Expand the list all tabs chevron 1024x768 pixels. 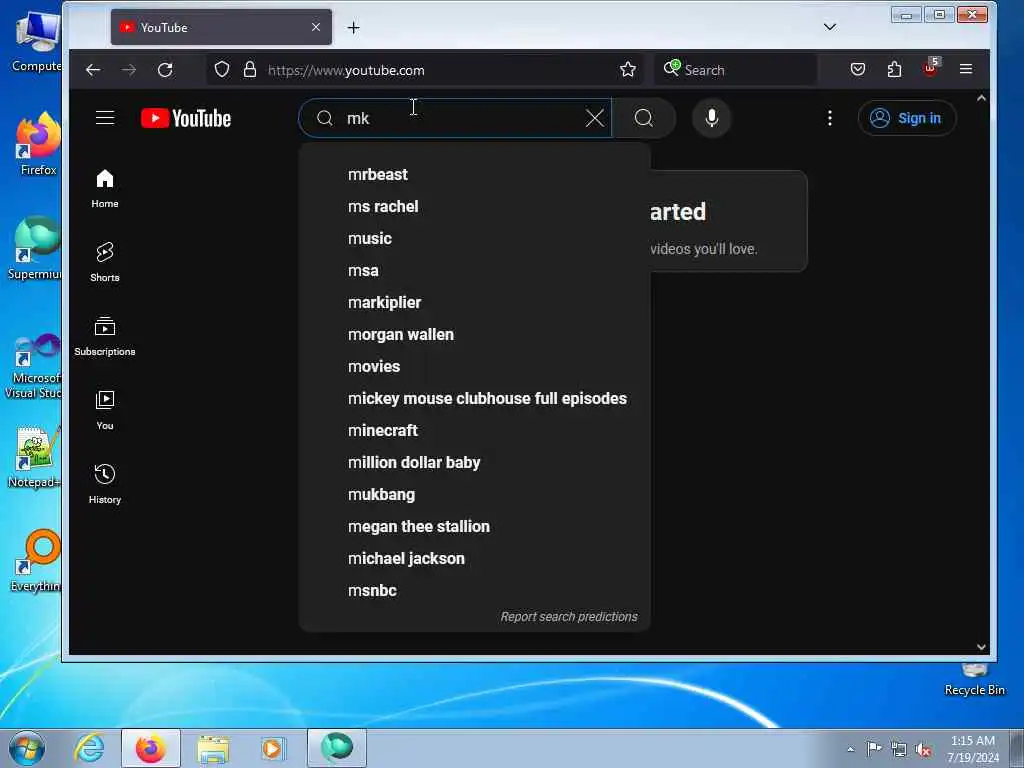(829, 27)
